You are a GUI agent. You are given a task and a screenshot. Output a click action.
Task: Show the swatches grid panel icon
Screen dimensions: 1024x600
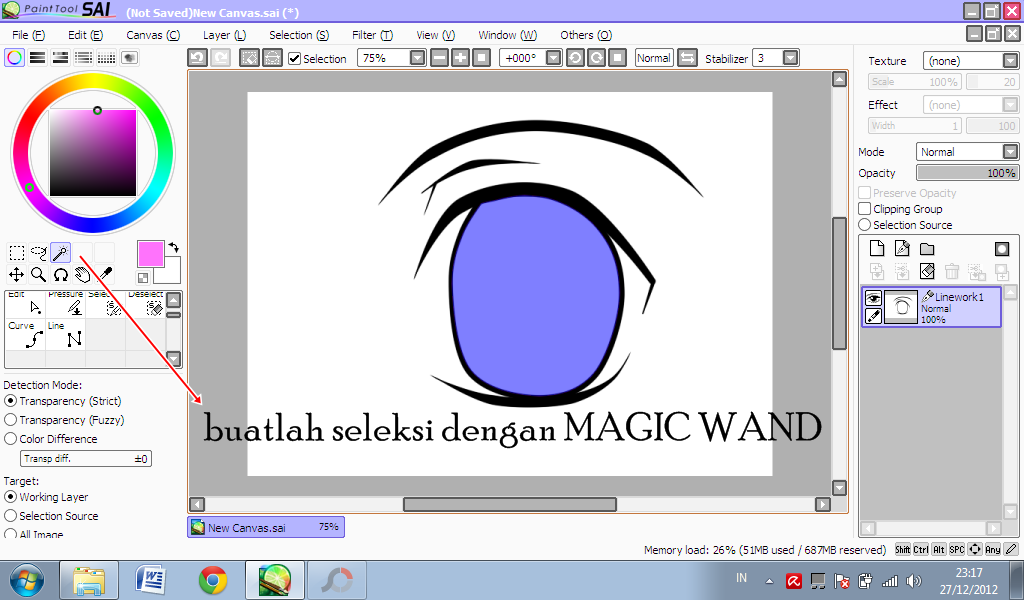pyautogui.click(x=106, y=57)
